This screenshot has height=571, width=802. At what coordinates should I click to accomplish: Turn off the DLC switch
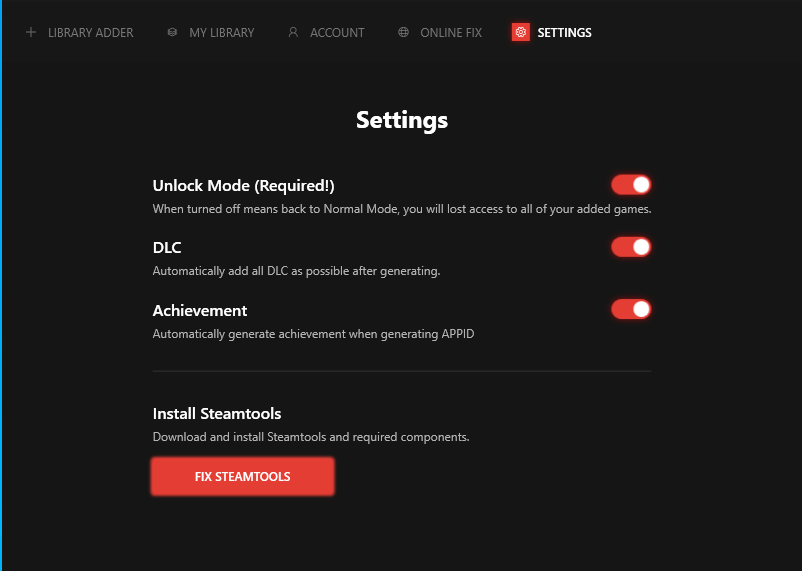tap(631, 247)
